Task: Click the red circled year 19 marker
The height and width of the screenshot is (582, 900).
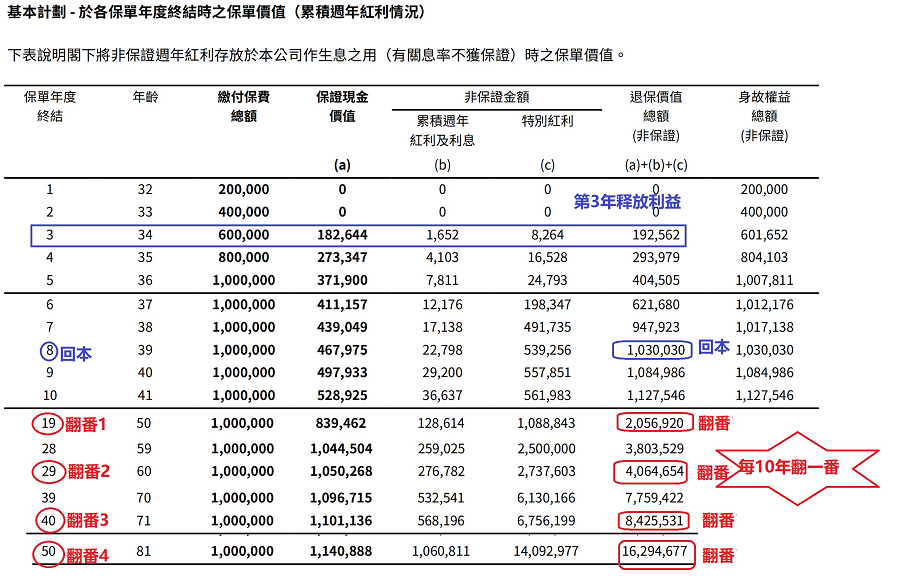Action: 50,423
